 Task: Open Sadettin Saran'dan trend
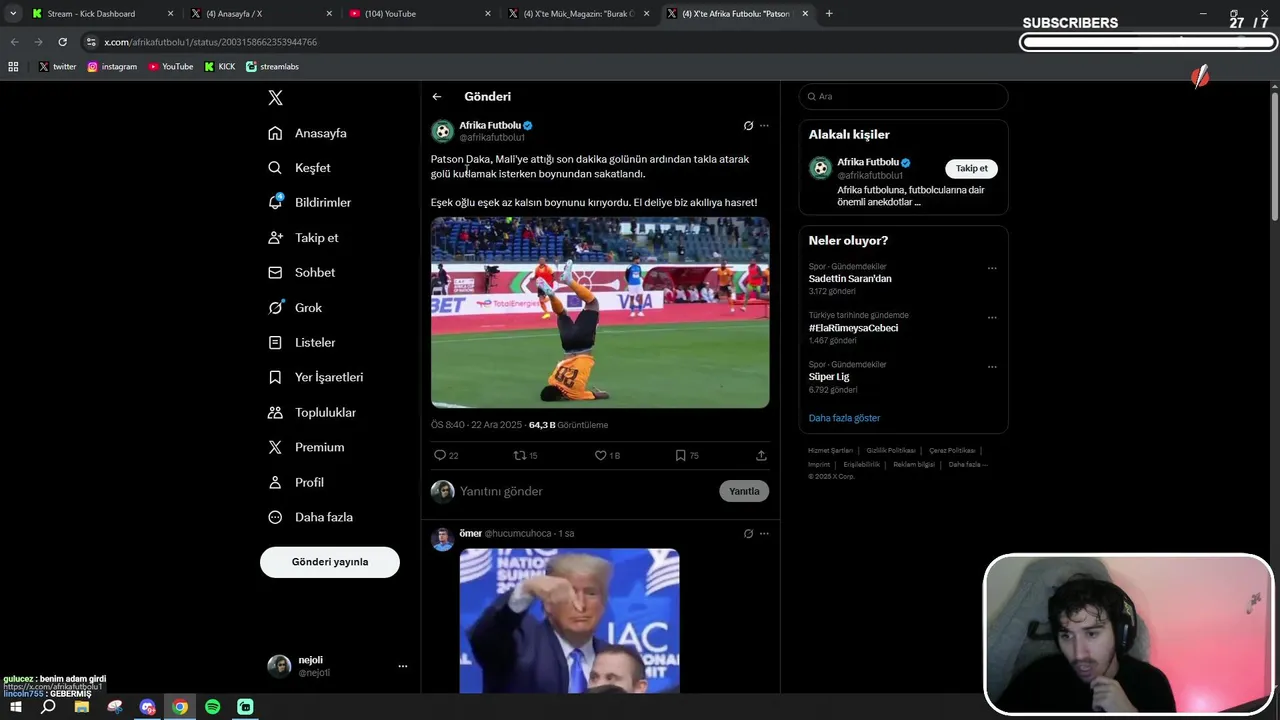[x=850, y=279]
